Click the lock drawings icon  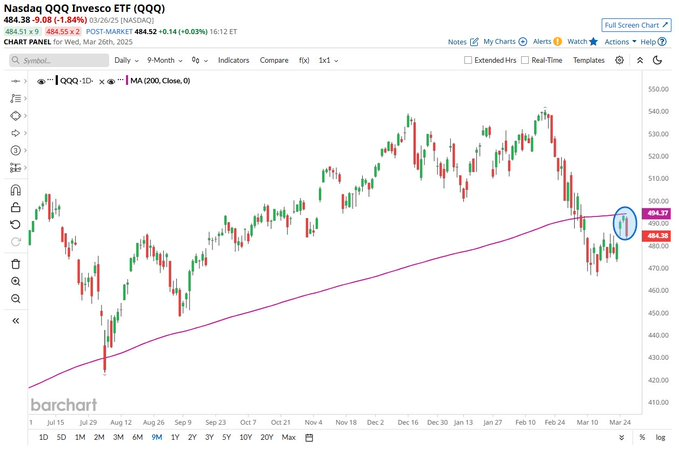(x=15, y=206)
